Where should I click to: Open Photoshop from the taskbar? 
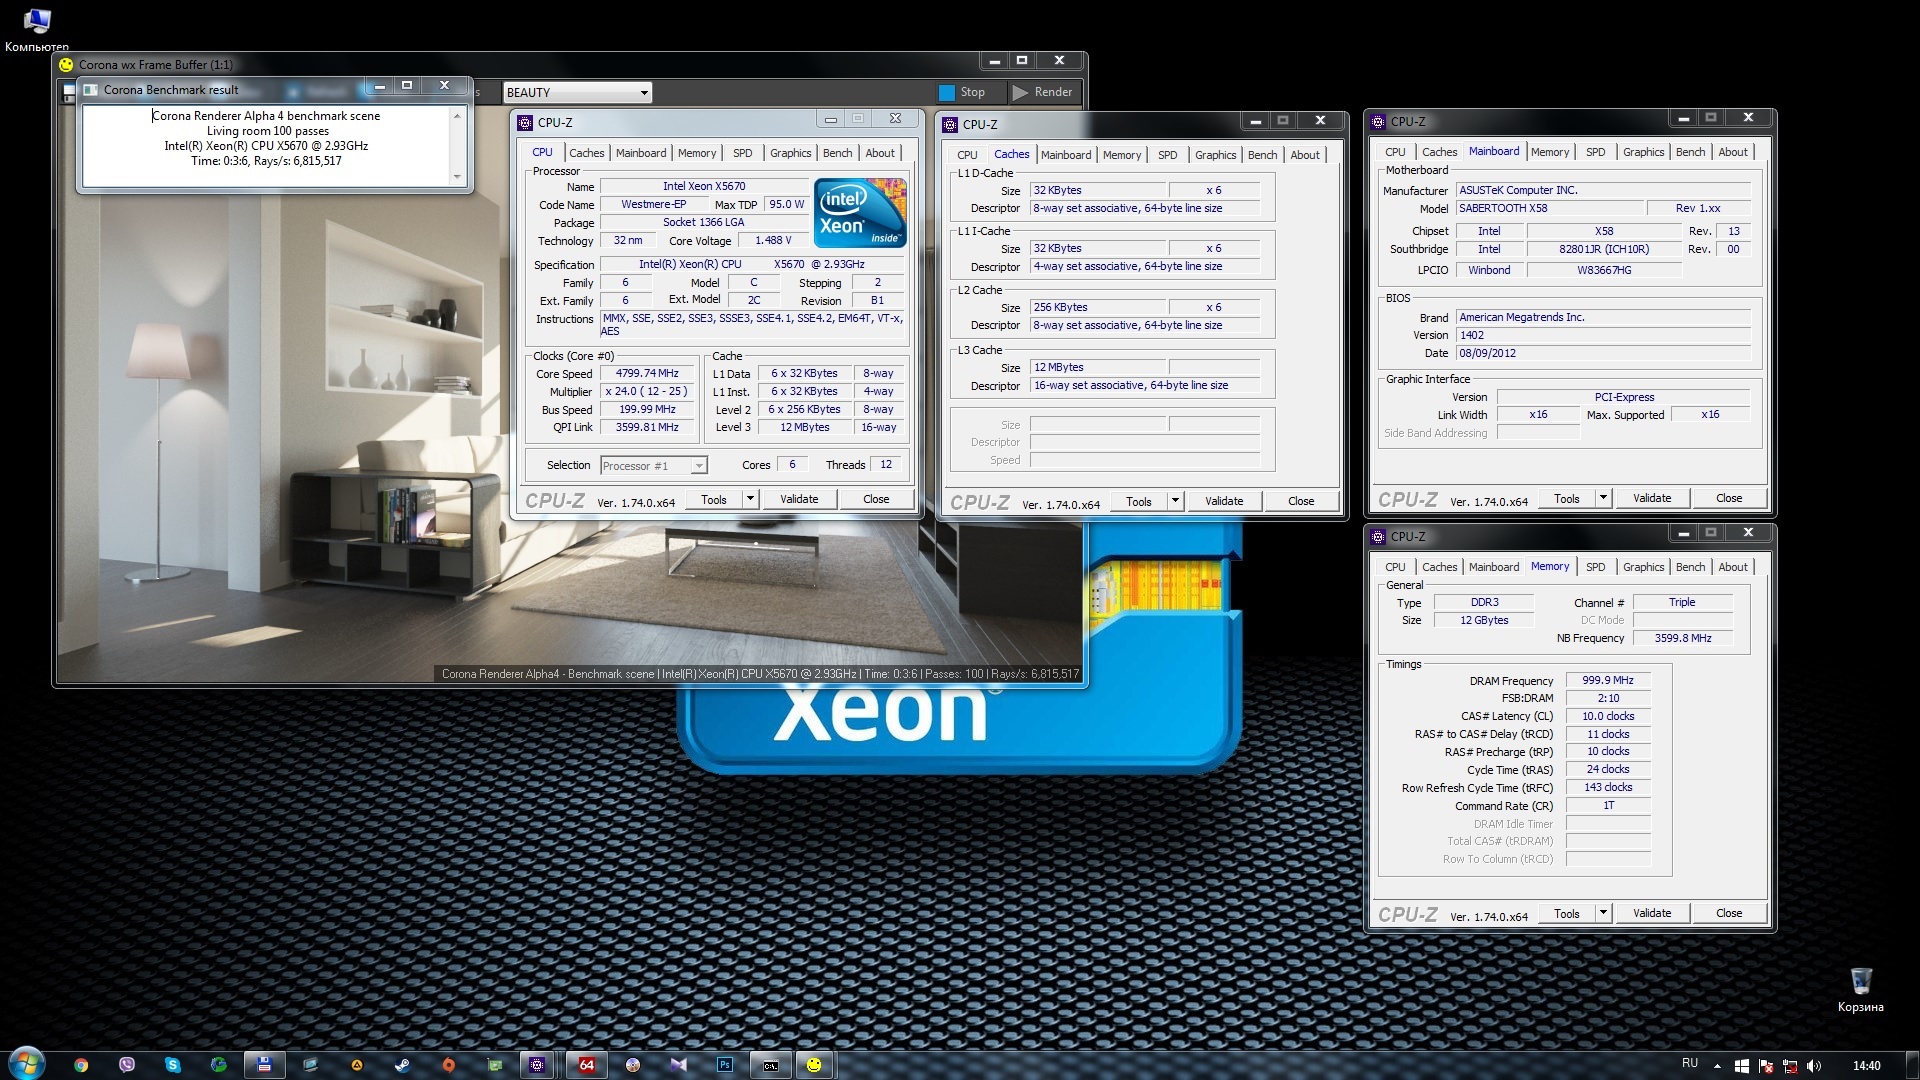[725, 1065]
